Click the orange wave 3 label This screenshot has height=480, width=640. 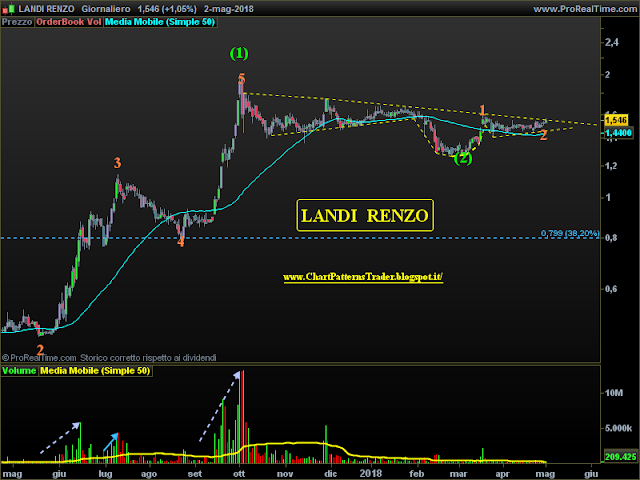118,163
